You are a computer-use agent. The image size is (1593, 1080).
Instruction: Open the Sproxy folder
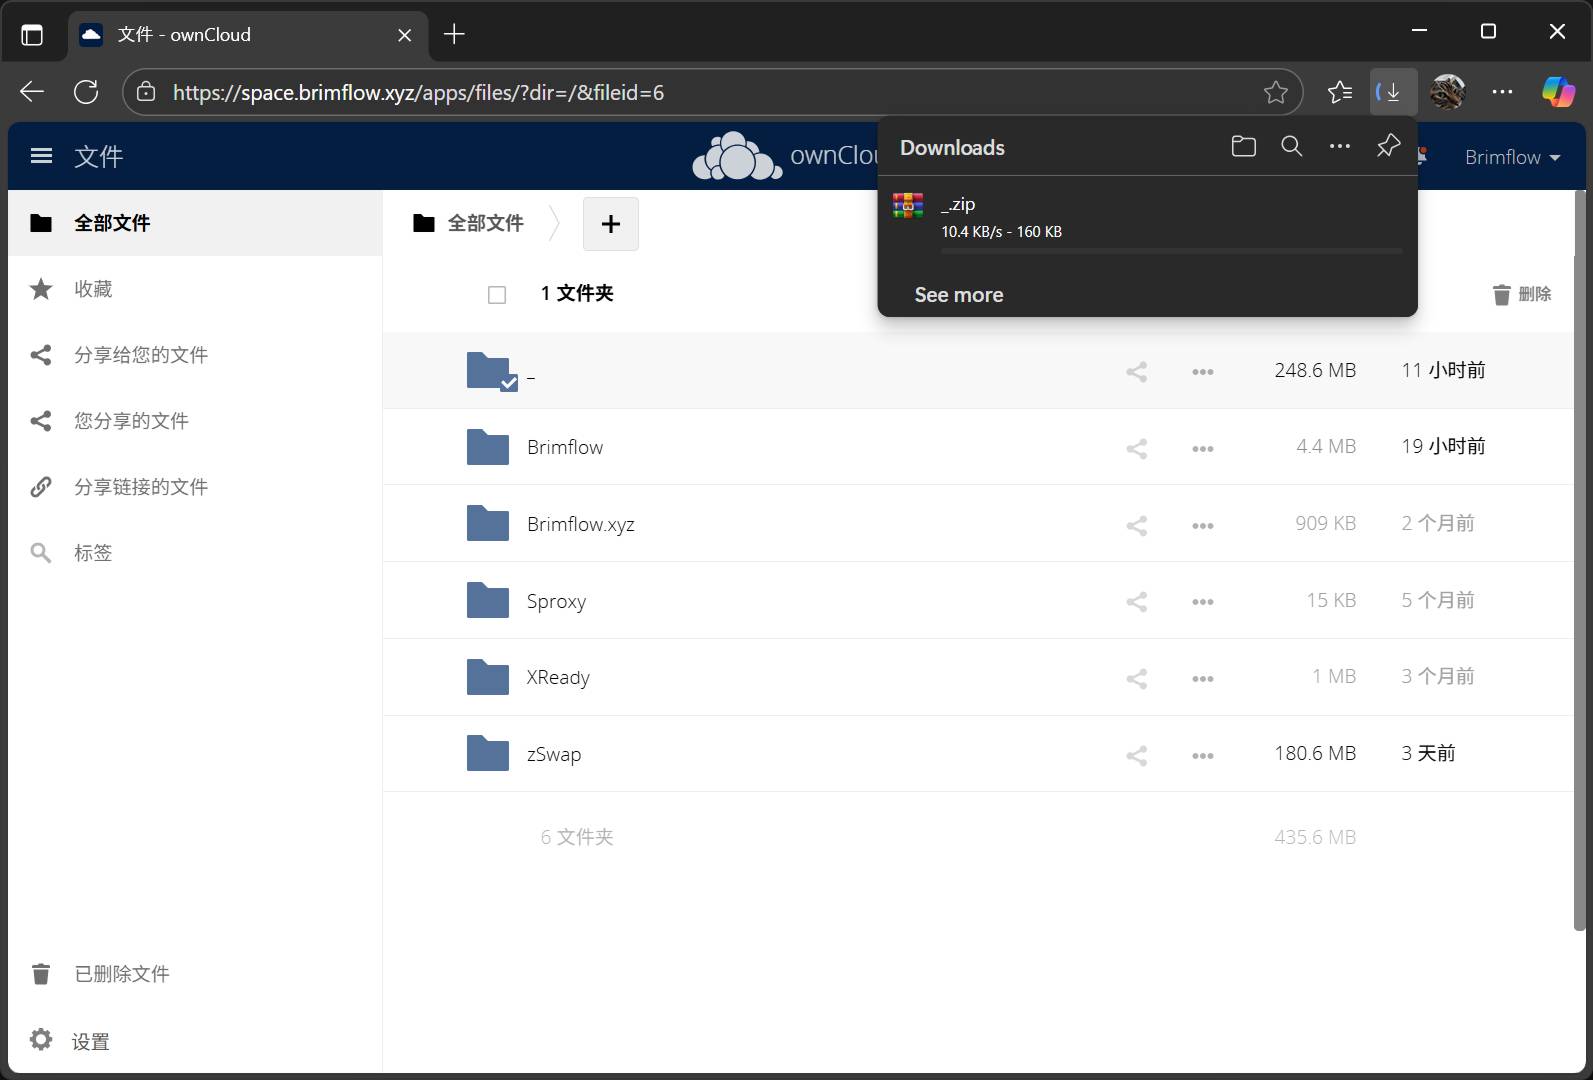(556, 601)
